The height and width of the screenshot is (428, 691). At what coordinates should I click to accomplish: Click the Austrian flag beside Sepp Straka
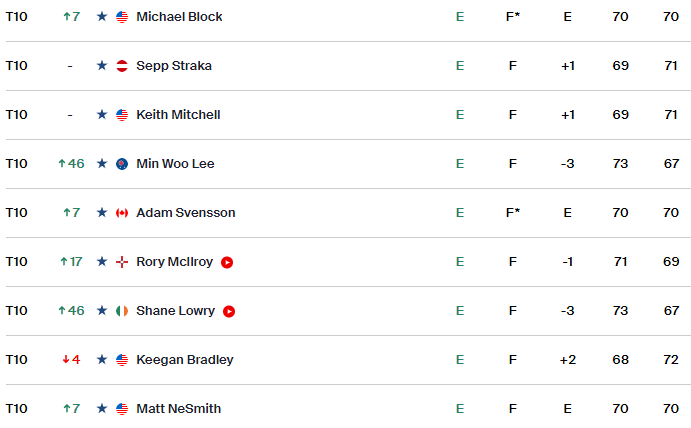pos(122,66)
